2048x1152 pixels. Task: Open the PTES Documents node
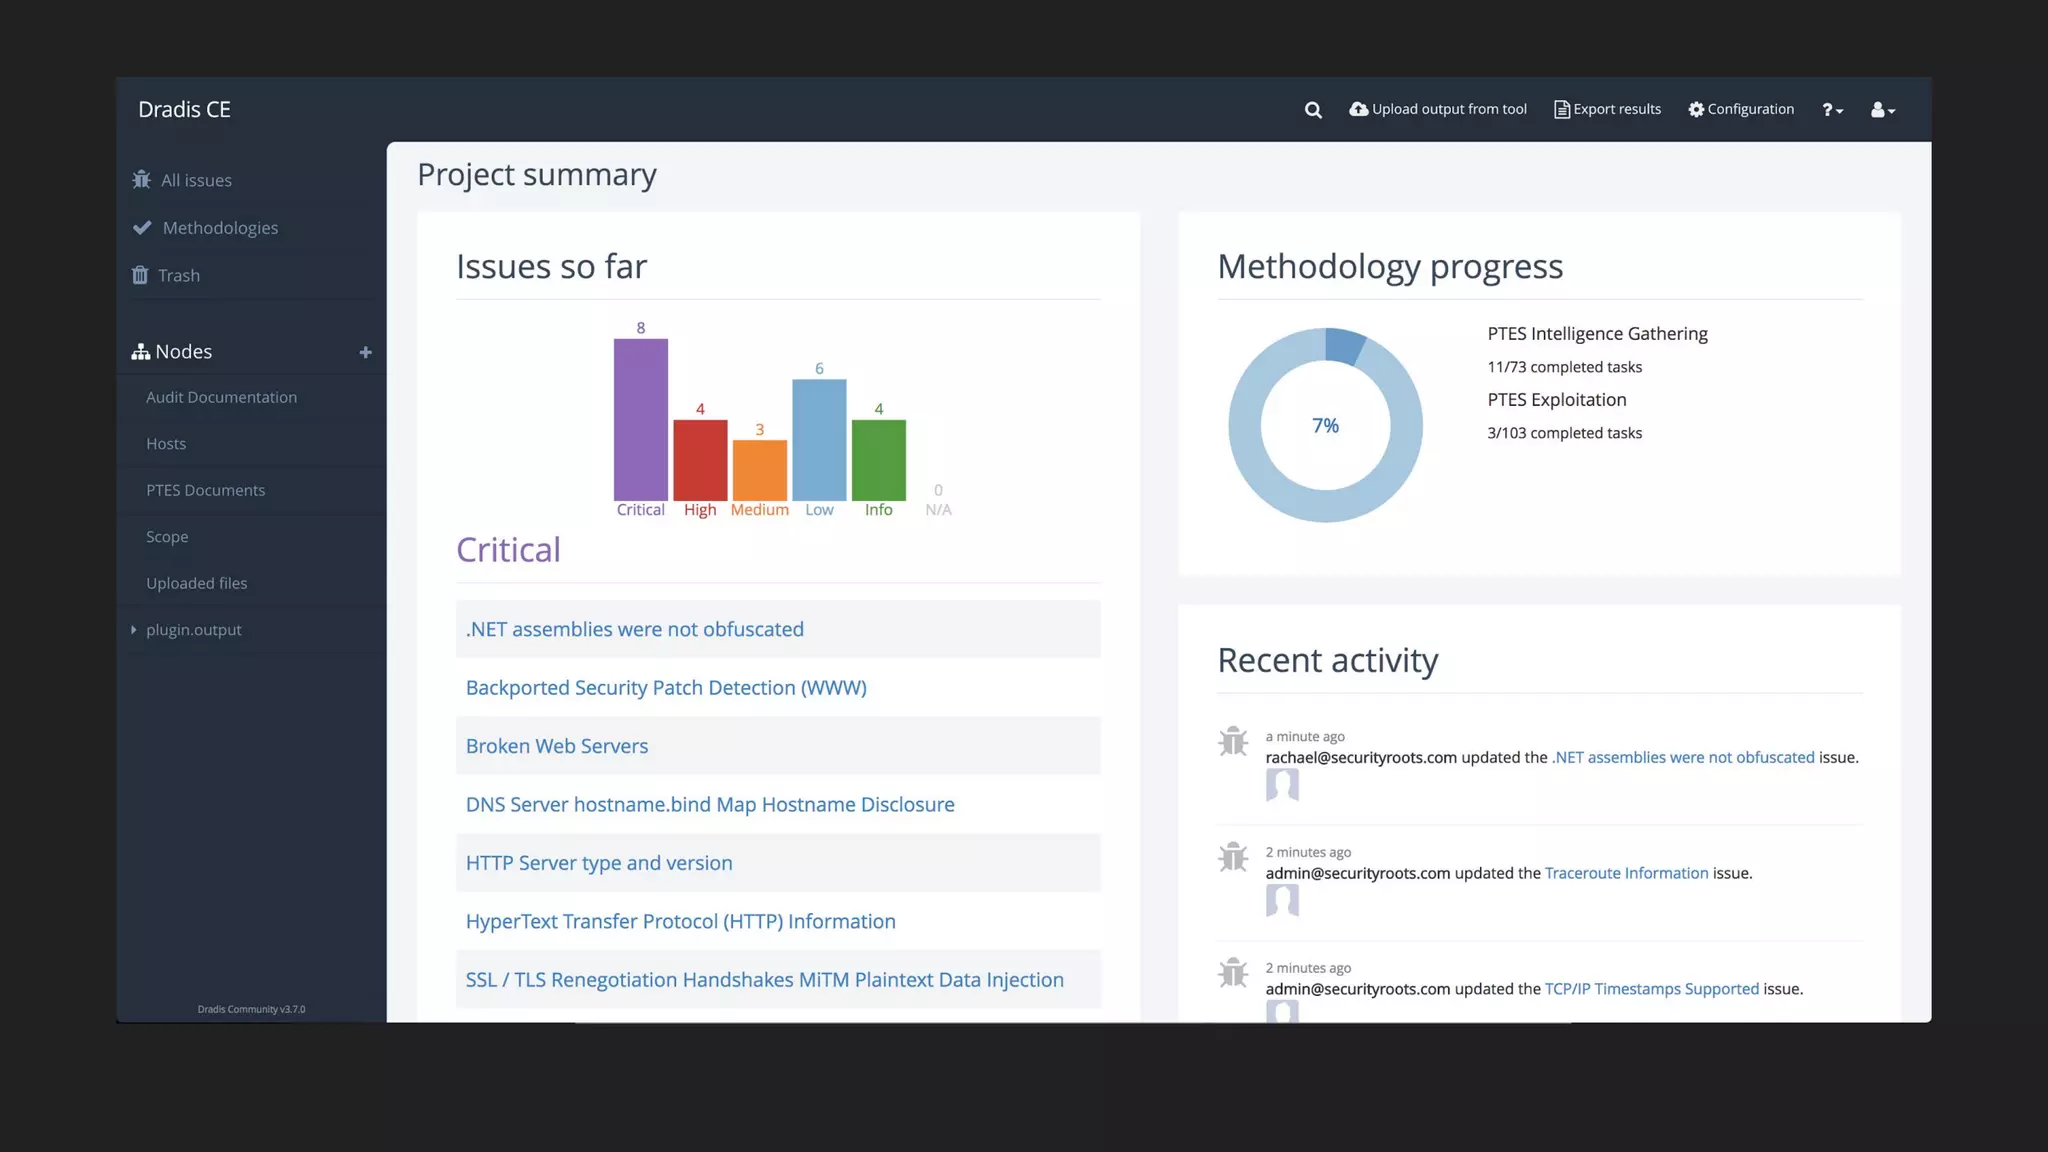tap(205, 490)
